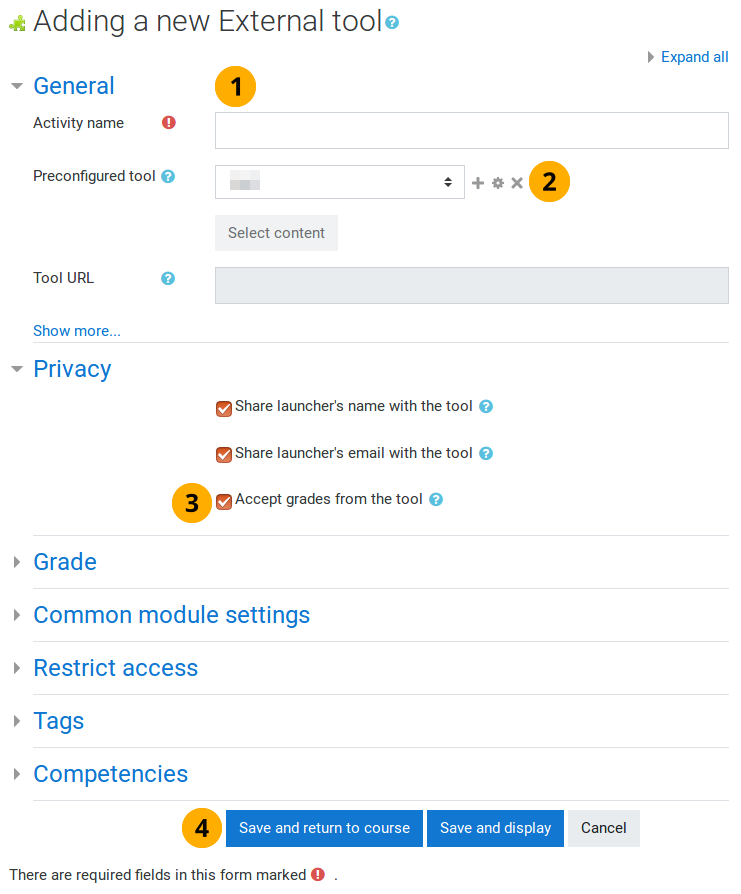Image resolution: width=741 pixels, height=894 pixels.
Task: Click the Expand all link
Action: pyautogui.click(x=694, y=57)
